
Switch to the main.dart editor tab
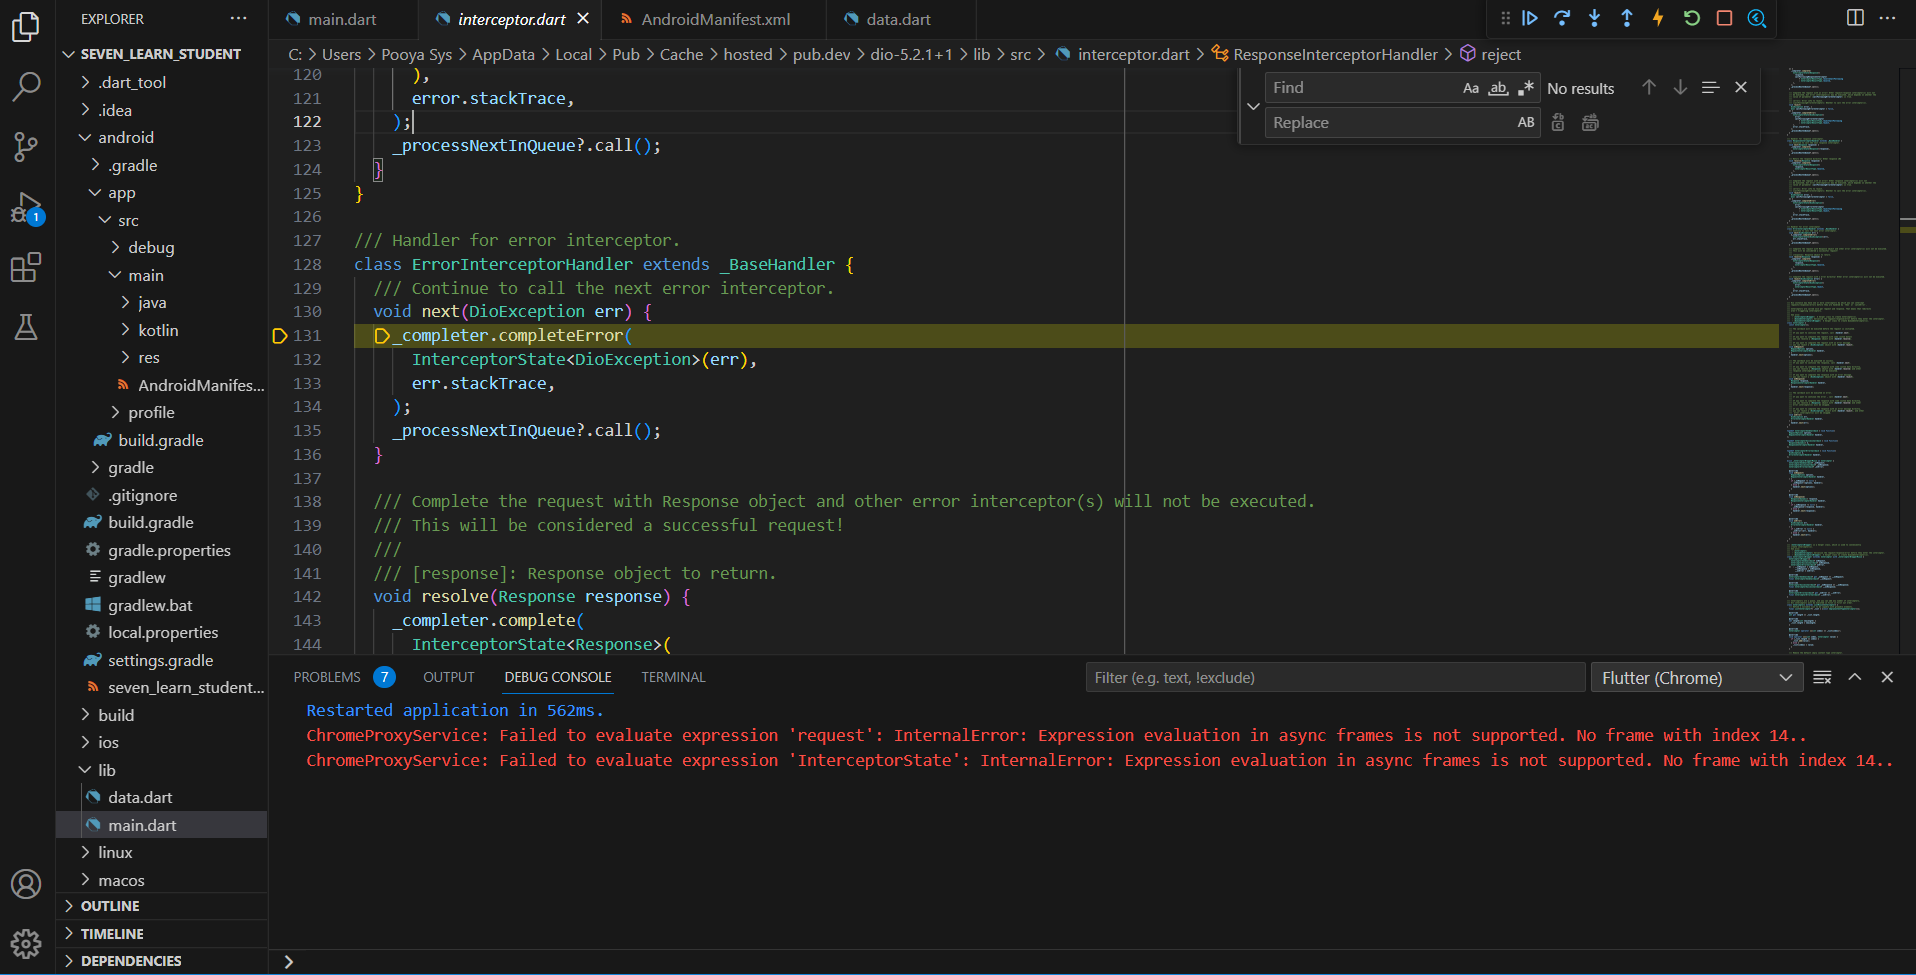click(343, 19)
